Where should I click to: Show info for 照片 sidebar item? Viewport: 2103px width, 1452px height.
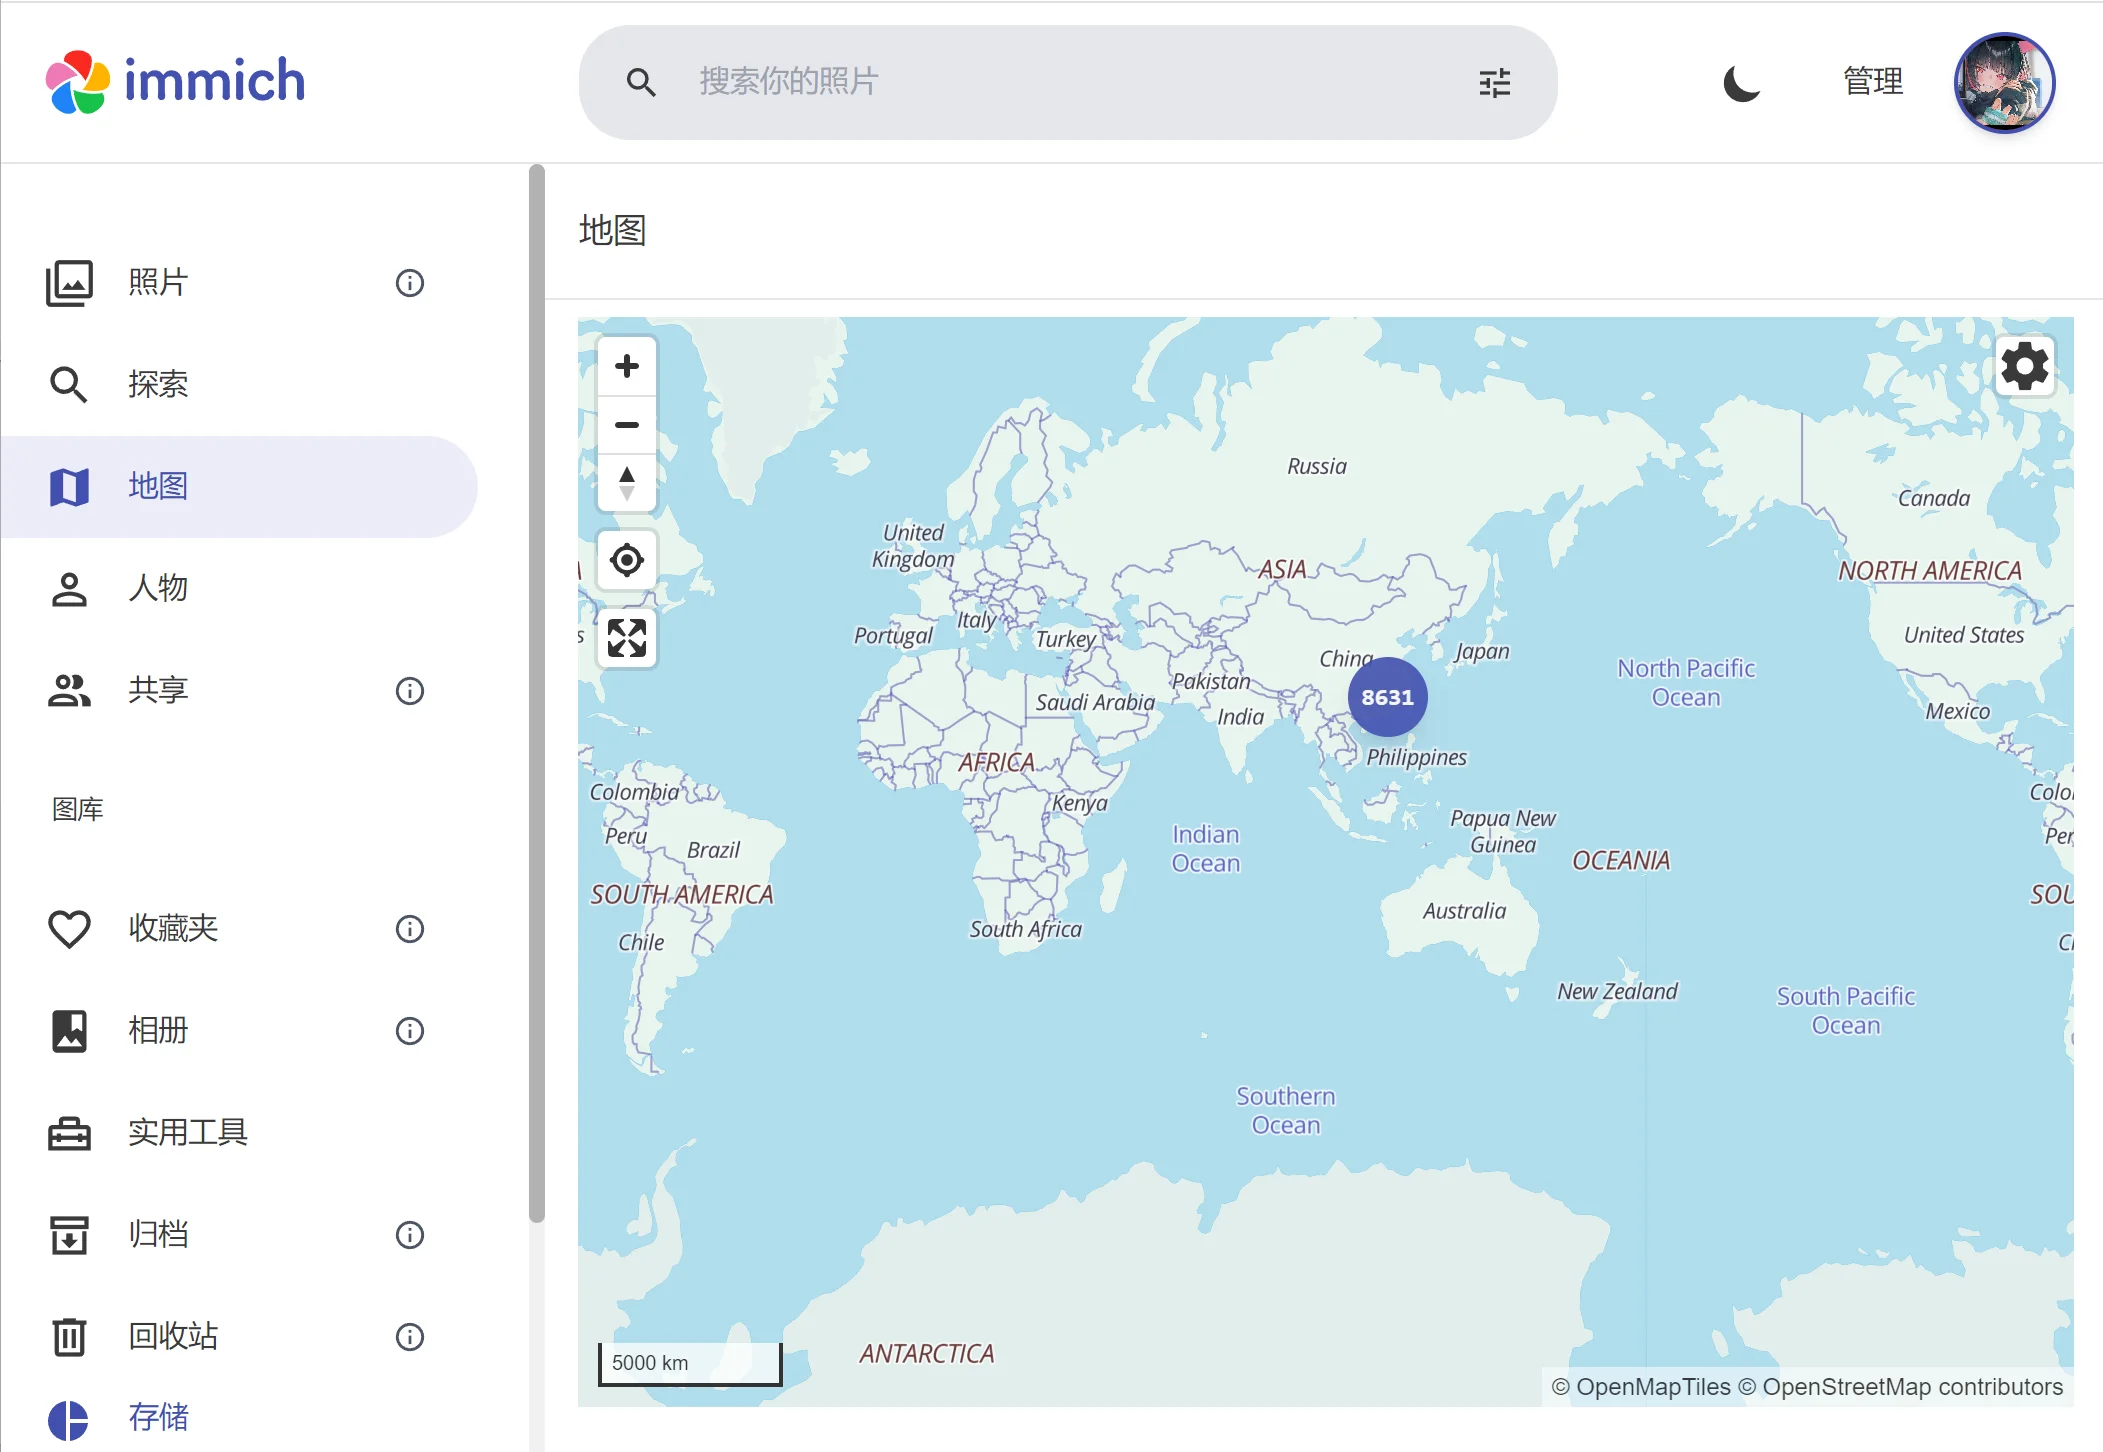[x=410, y=283]
